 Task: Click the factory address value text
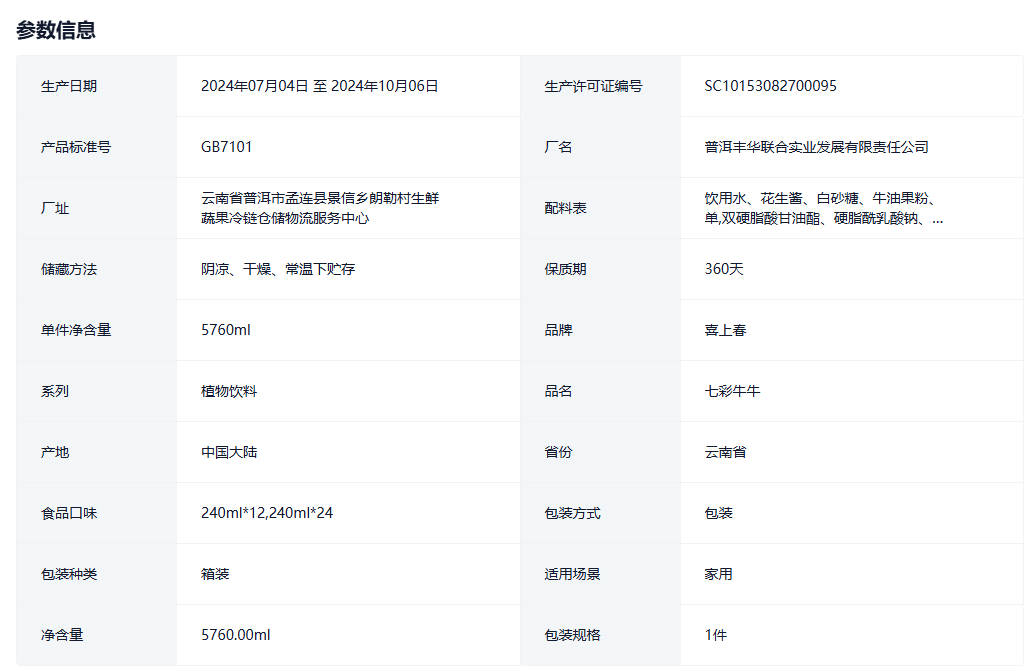(319, 208)
